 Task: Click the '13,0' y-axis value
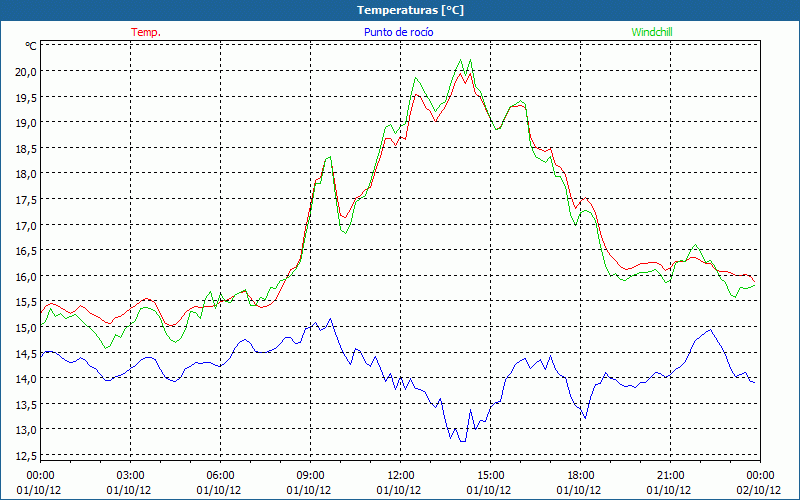pos(27,430)
